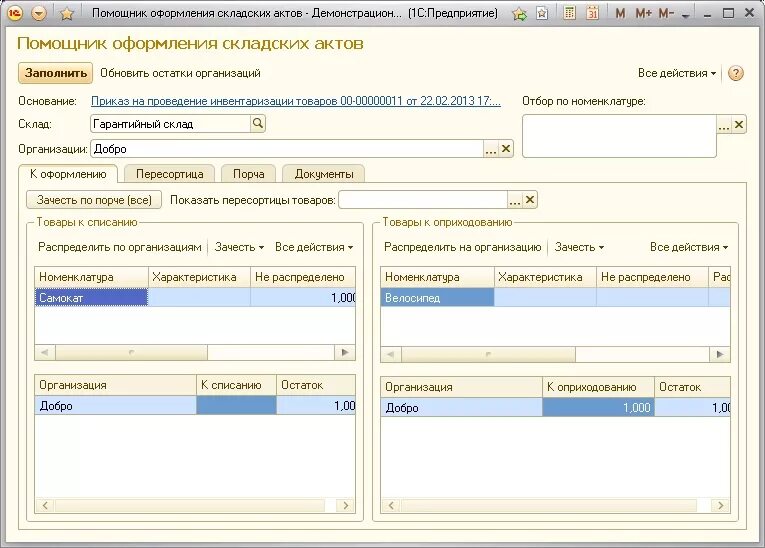Click the Заполнить button

pyautogui.click(x=56, y=73)
